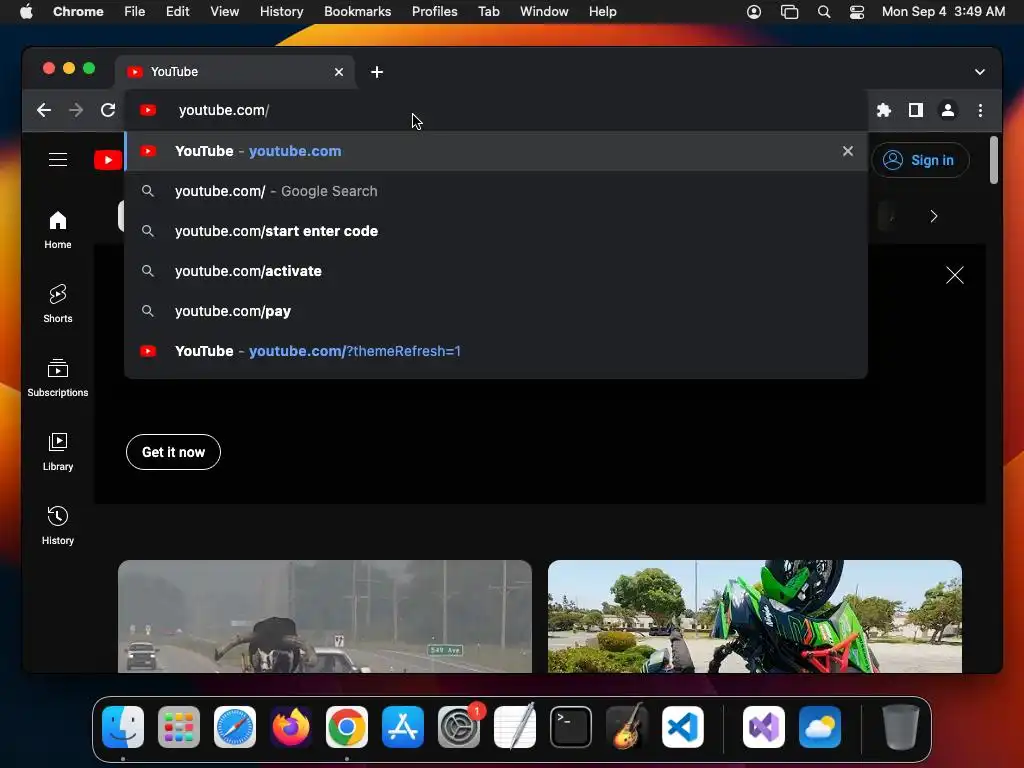Viewport: 1024px width, 768px height.
Task: Select the YouTube - youtube.com suggestion
Action: point(496,151)
